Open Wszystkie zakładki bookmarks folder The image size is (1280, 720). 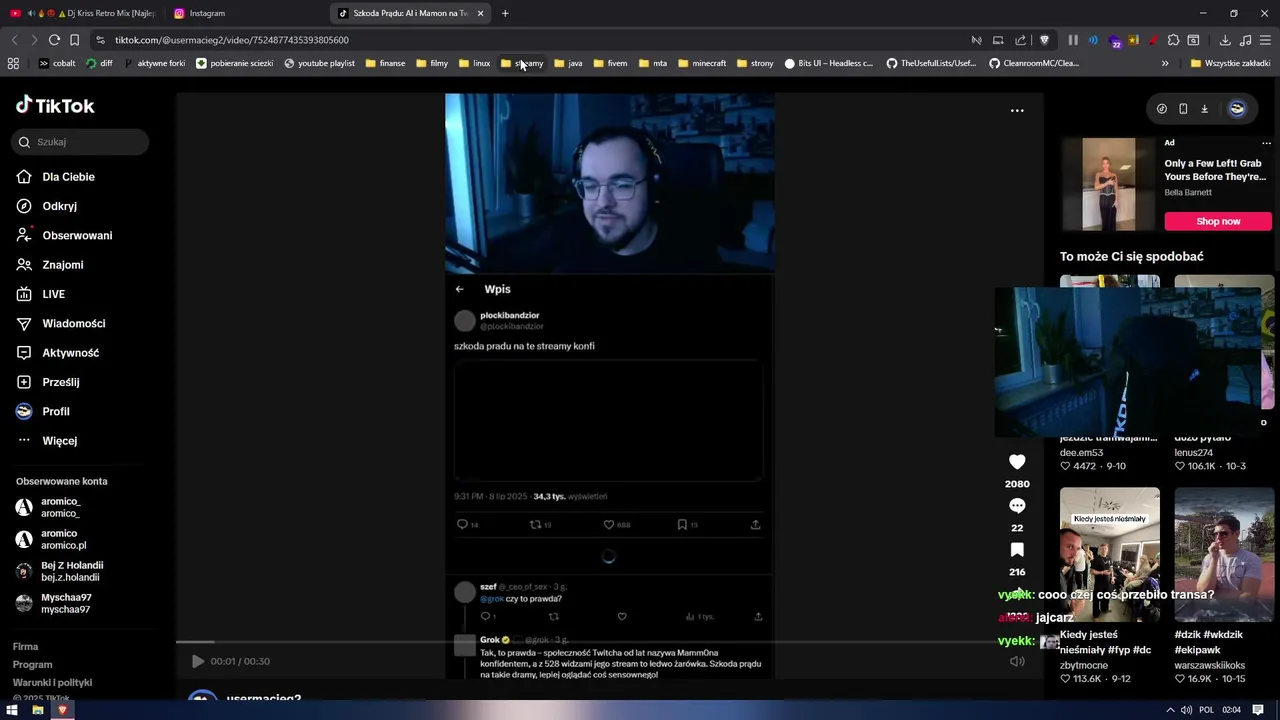[x=1230, y=63]
